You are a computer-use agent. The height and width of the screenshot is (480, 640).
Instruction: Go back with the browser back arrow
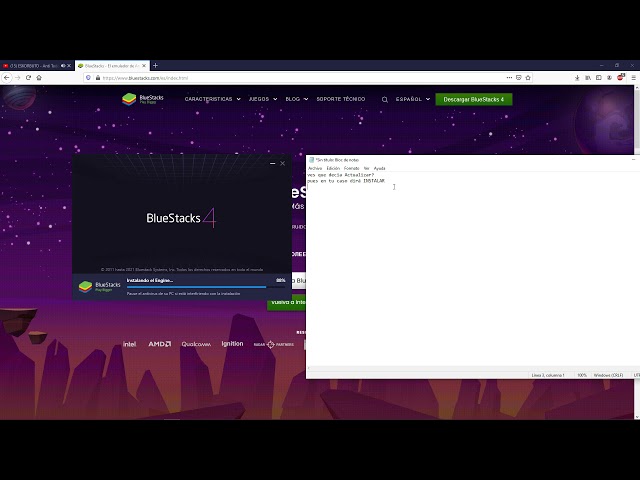(x=7, y=78)
